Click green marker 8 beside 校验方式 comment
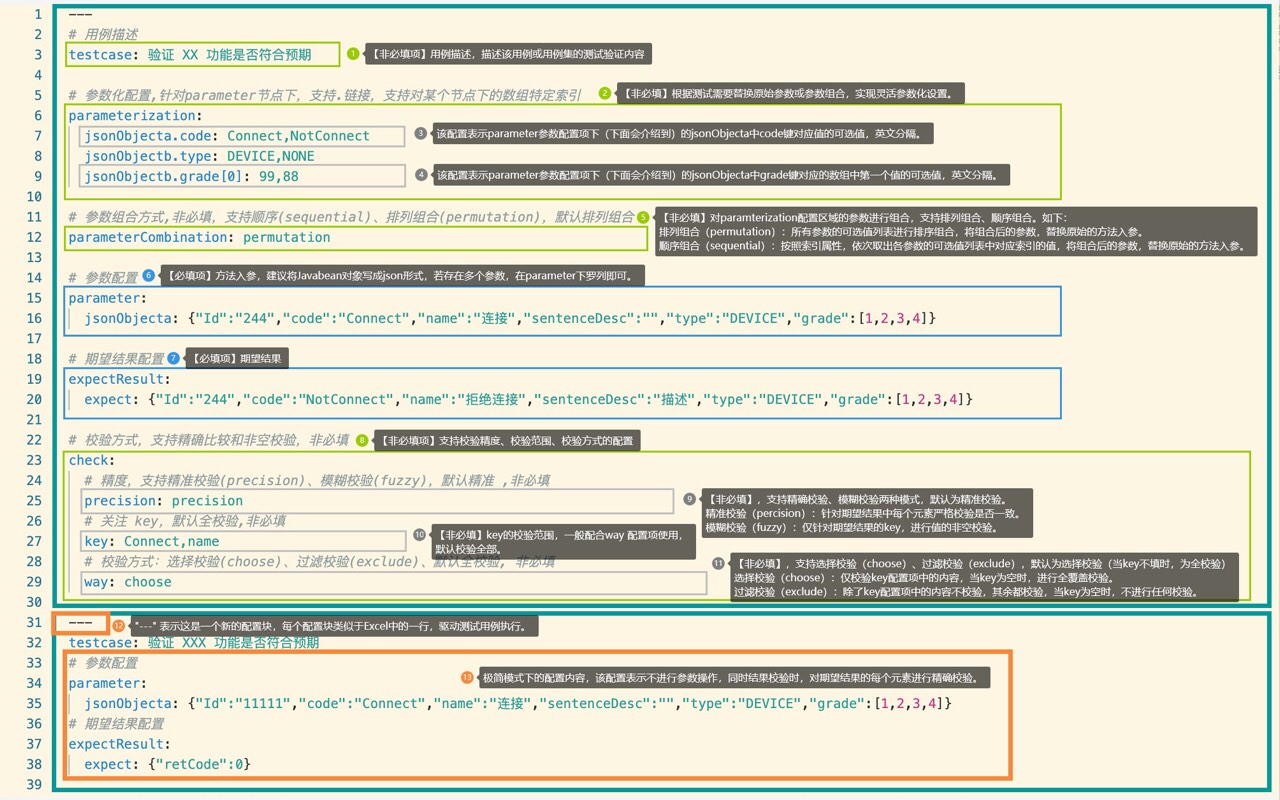 coord(362,440)
